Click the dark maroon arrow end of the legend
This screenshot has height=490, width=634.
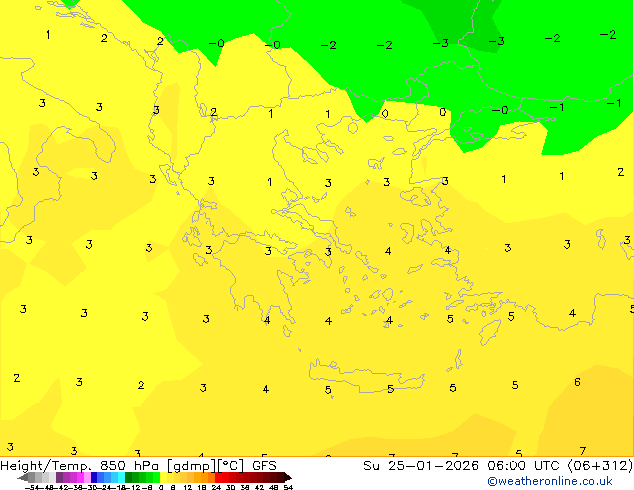tap(288, 477)
